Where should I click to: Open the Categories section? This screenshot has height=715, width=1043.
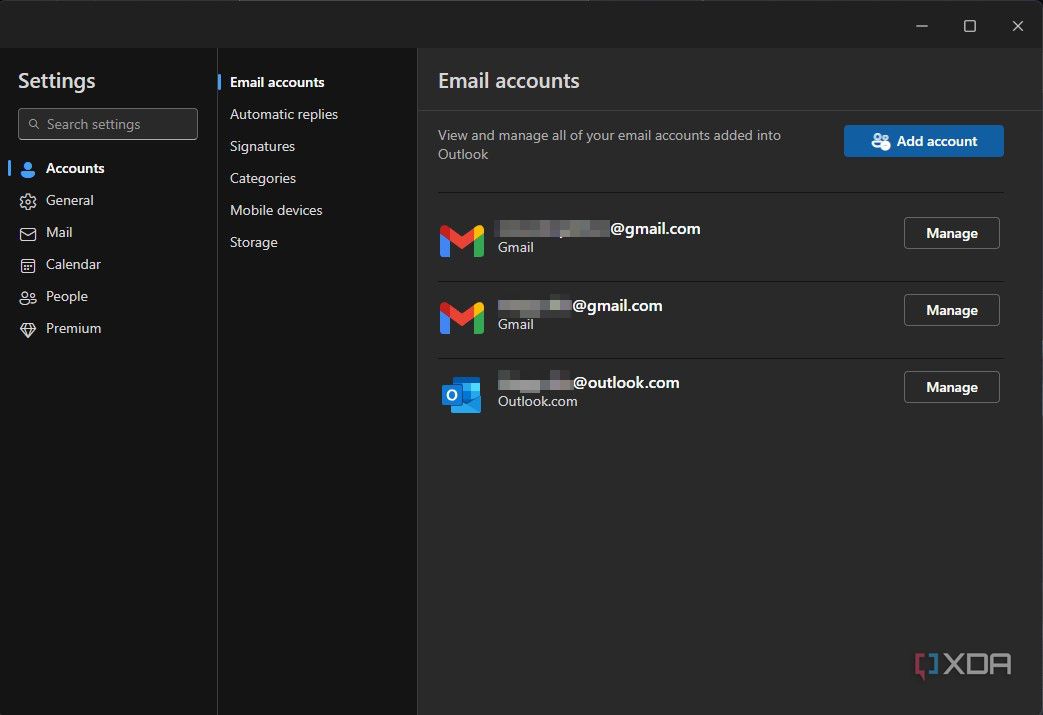pos(263,178)
